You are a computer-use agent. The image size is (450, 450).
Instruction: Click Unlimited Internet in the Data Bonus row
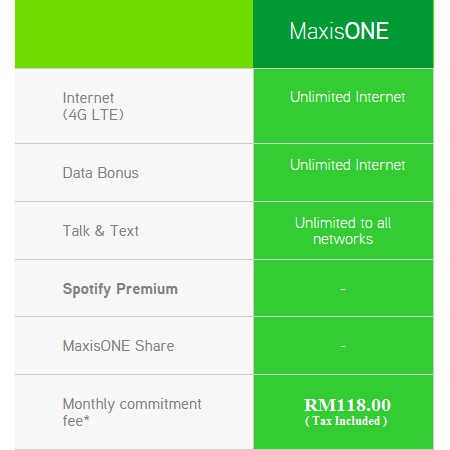click(347, 165)
